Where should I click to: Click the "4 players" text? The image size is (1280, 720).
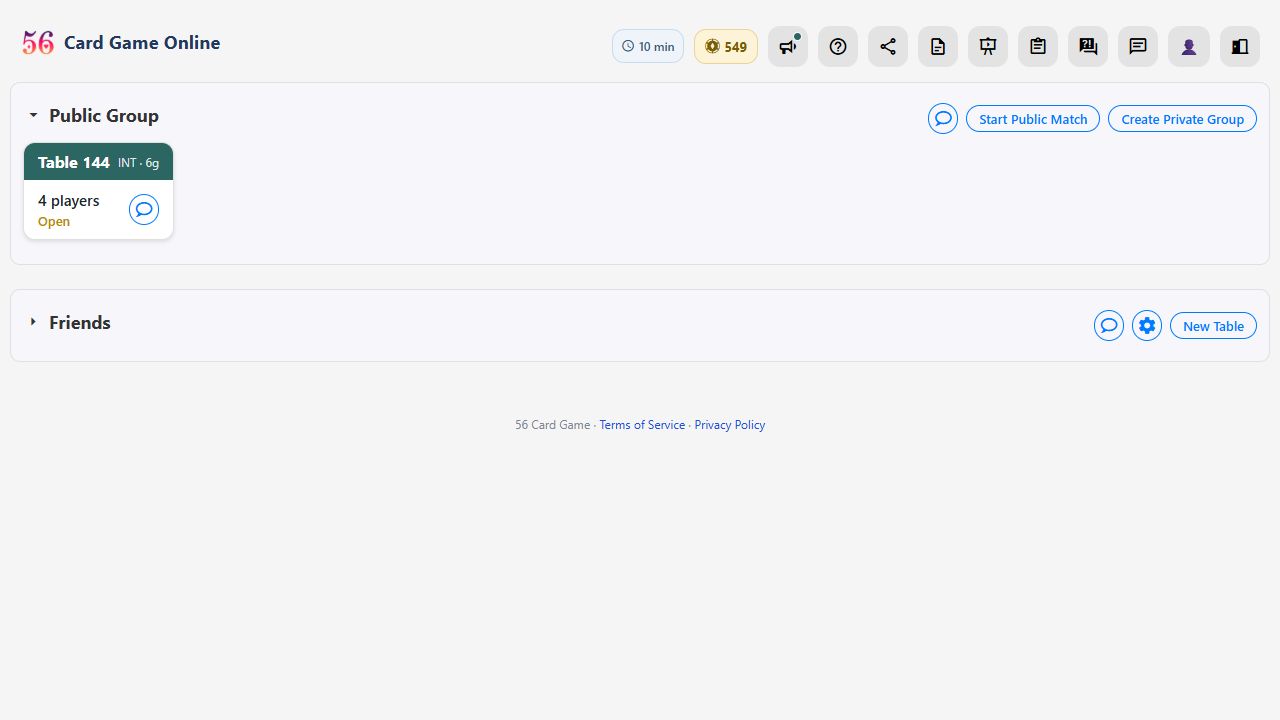pos(69,201)
